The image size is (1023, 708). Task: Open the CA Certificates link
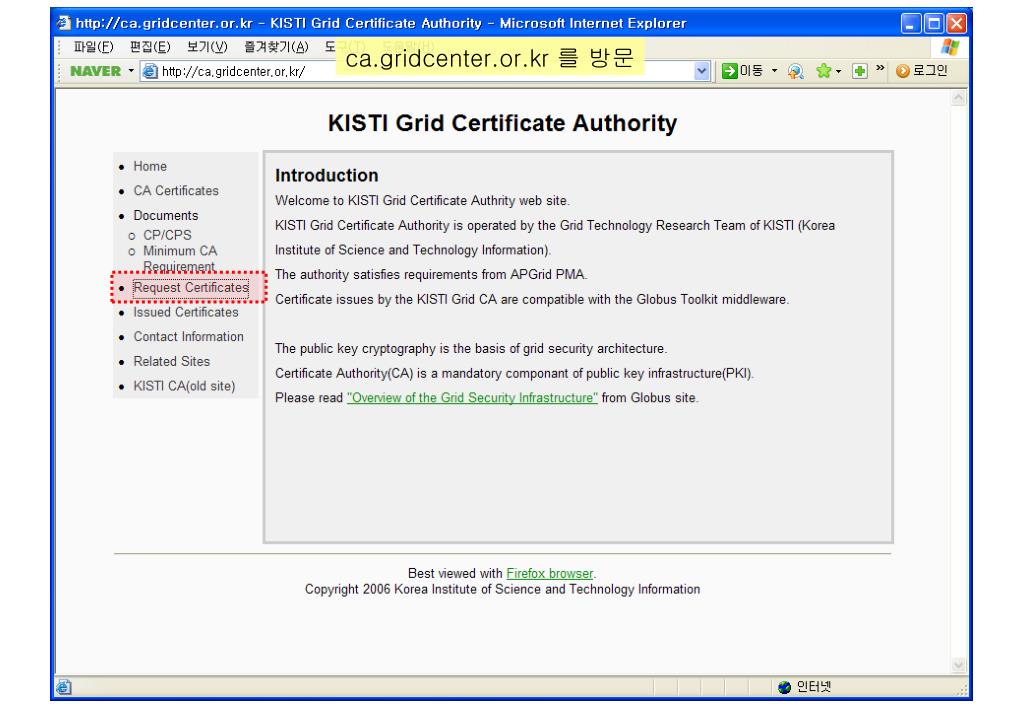pos(176,191)
